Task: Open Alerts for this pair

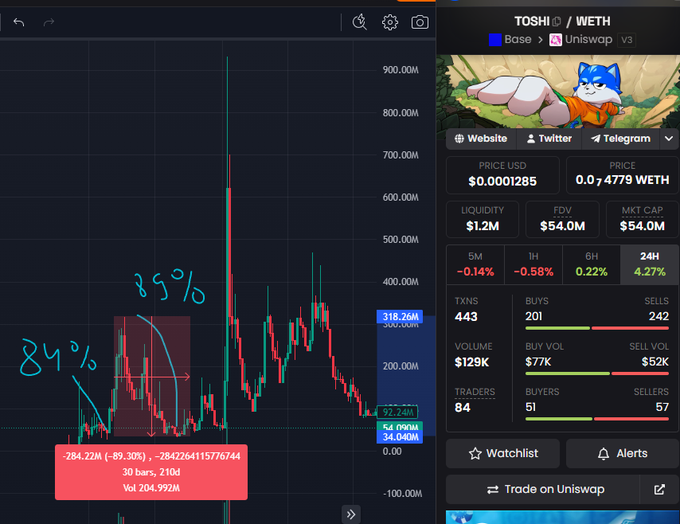Action: click(x=622, y=453)
